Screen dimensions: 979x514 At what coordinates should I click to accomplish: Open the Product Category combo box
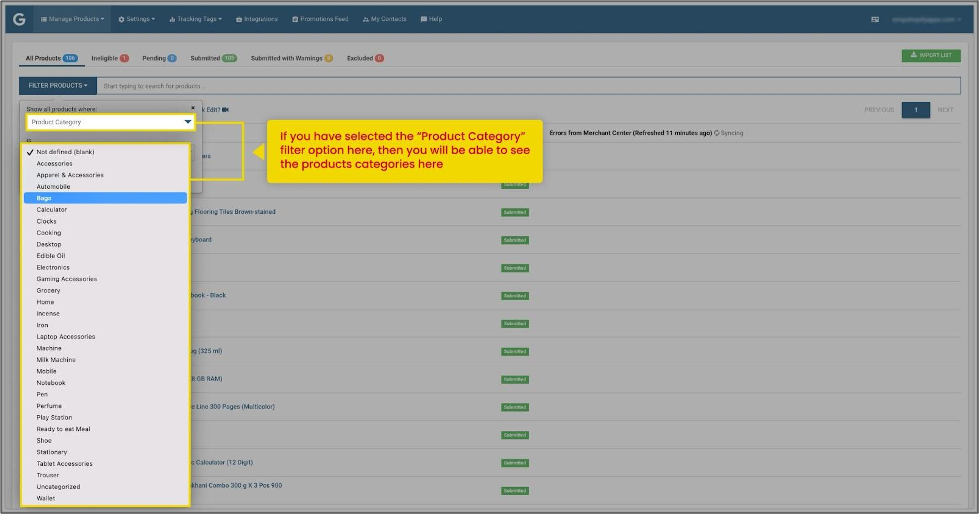(x=111, y=122)
